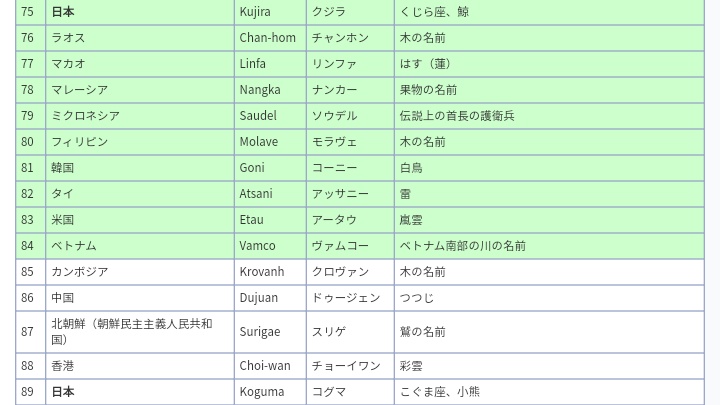Viewport: 720px width, 405px height.
Task: Click the Atsani name cell
Action: point(270,194)
